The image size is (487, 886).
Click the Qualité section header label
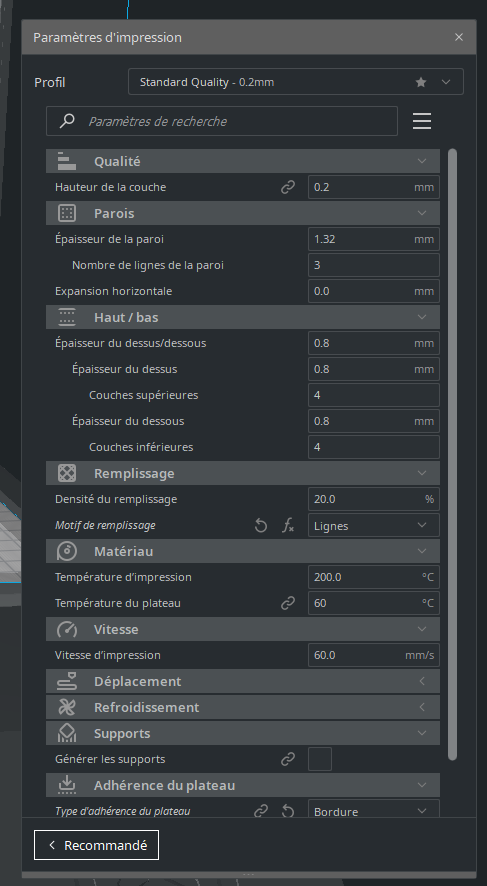coord(117,161)
